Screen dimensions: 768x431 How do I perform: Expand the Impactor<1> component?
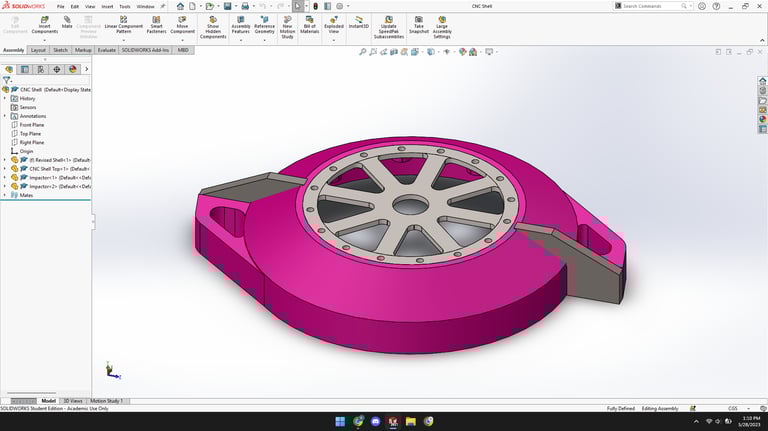pos(5,178)
